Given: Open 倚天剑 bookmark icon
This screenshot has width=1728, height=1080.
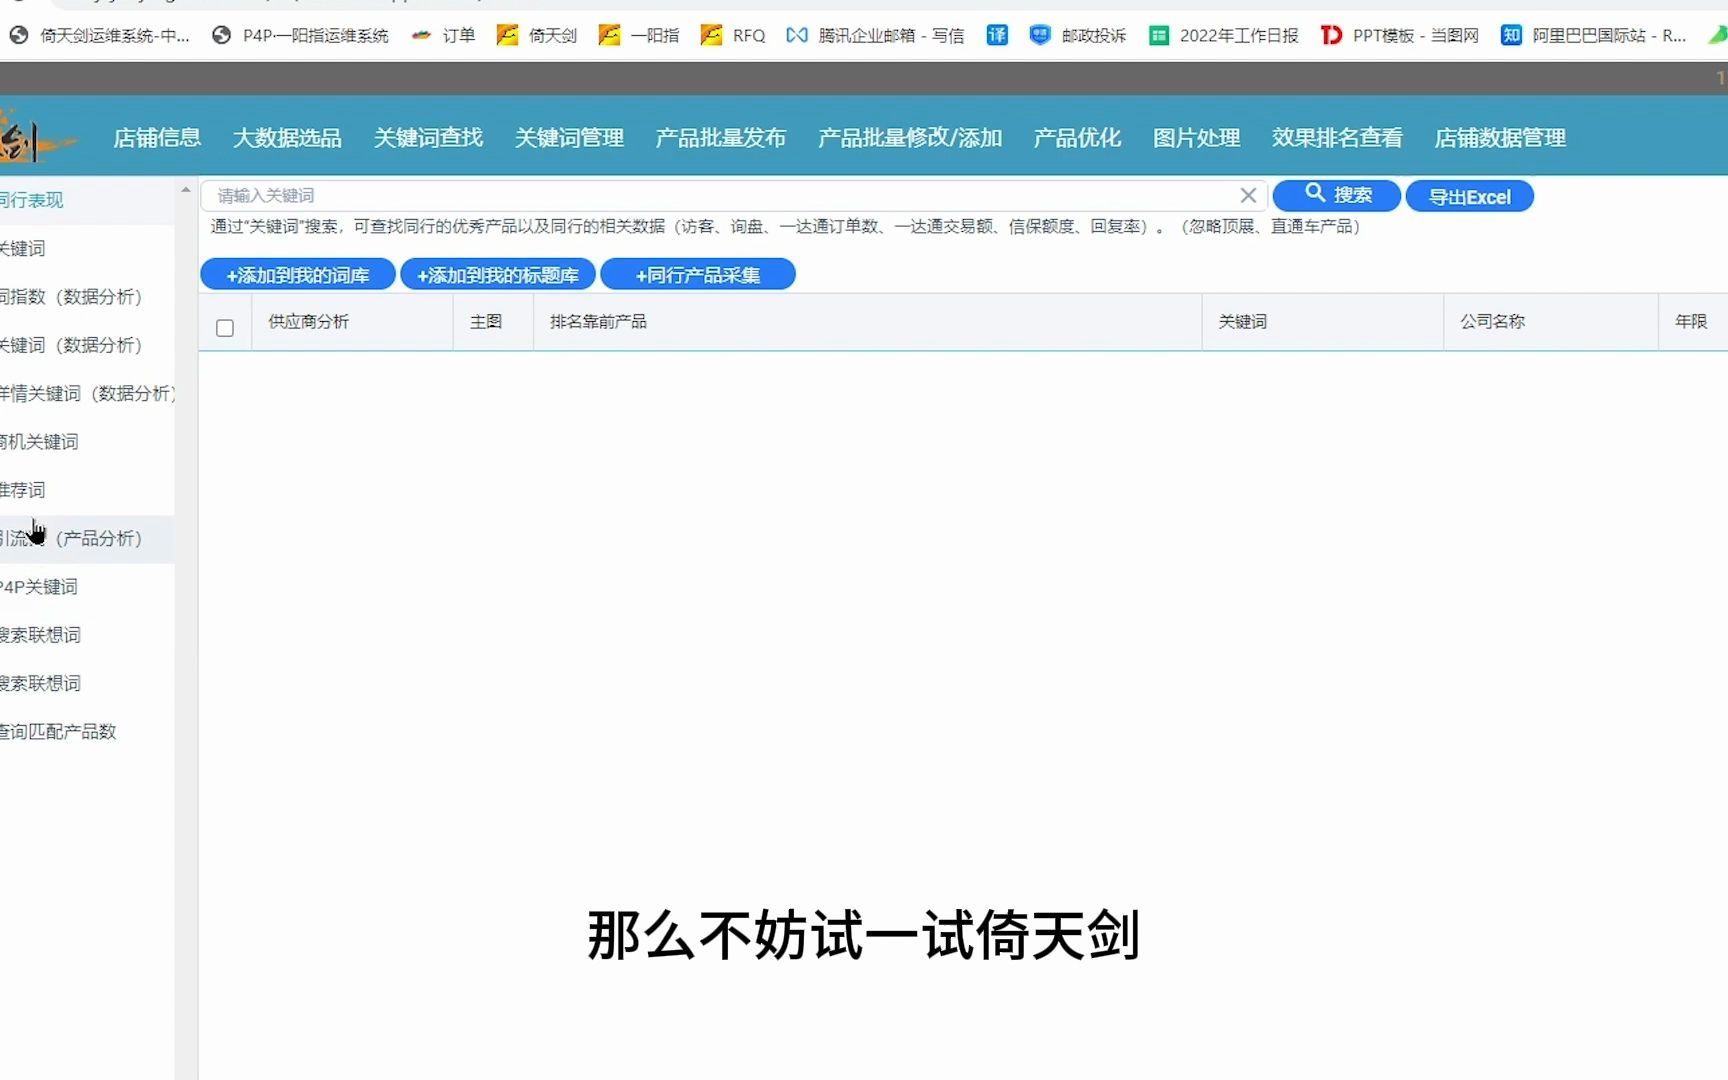Looking at the screenshot, I should pos(508,35).
